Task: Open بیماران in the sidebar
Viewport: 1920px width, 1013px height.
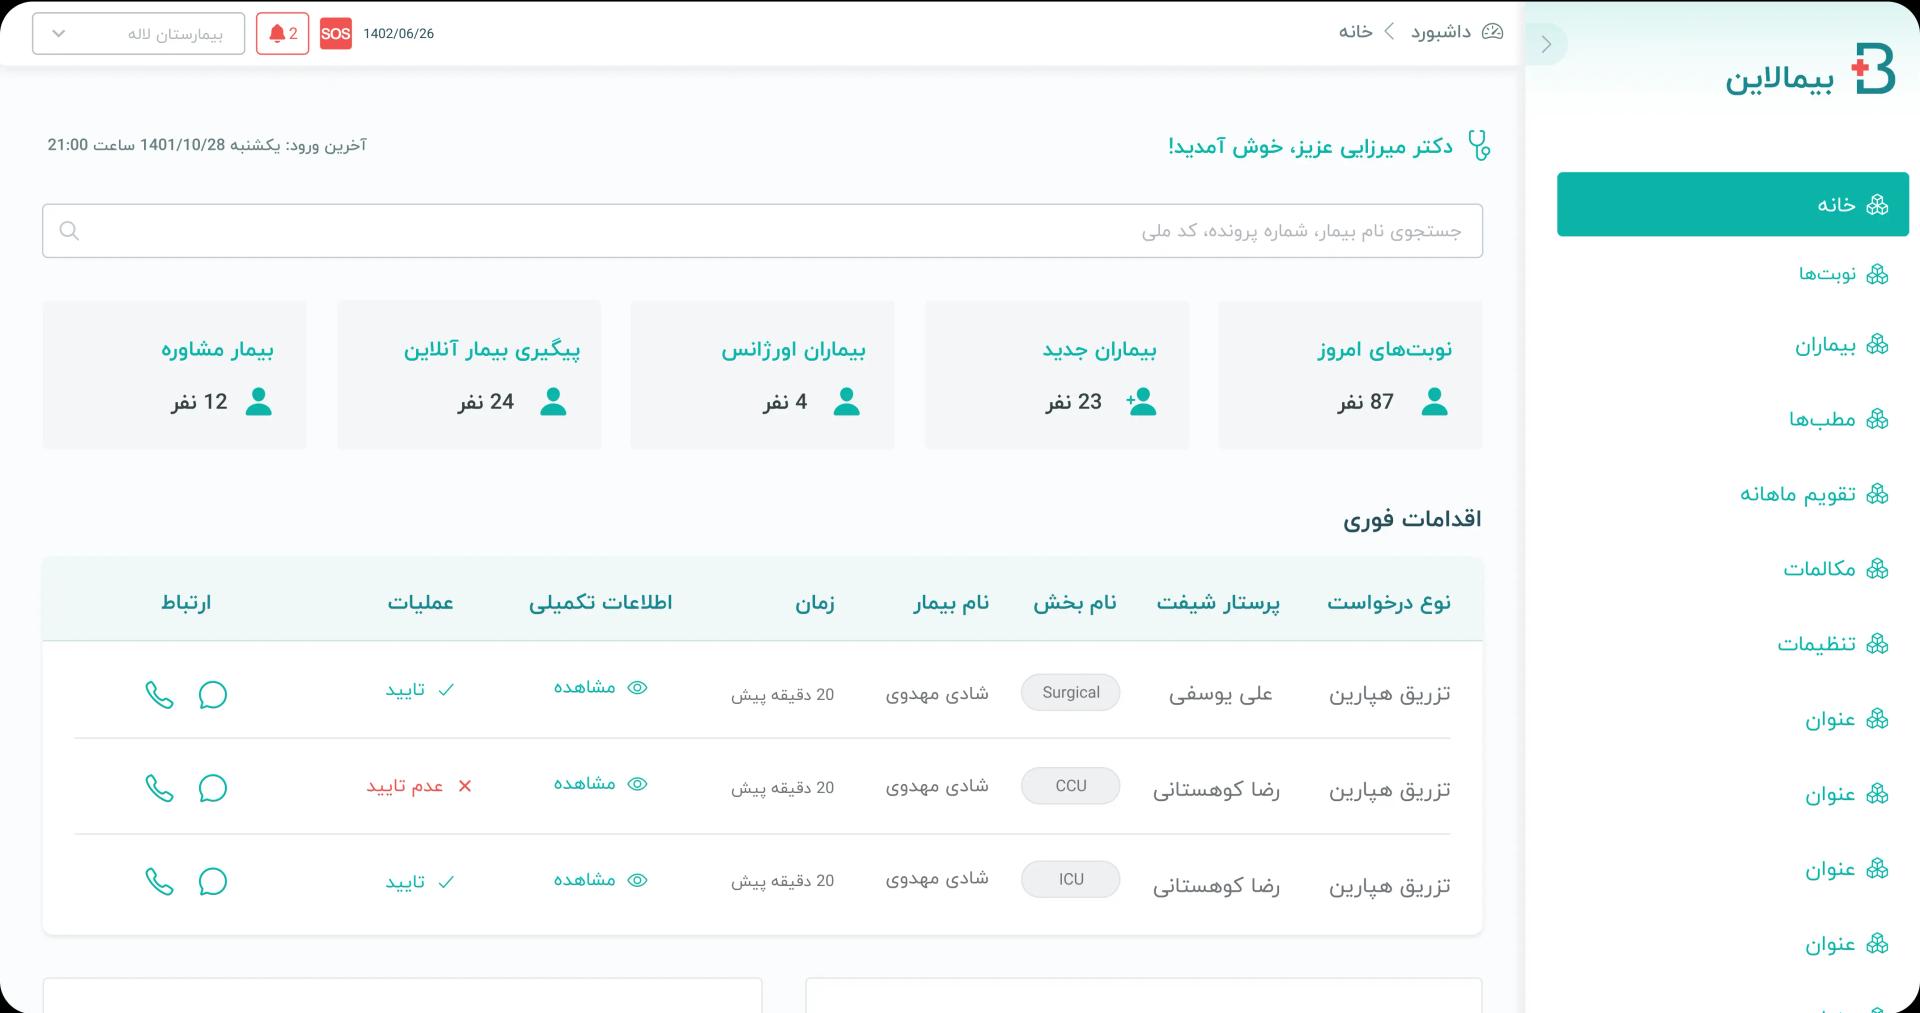Action: (x=1841, y=346)
